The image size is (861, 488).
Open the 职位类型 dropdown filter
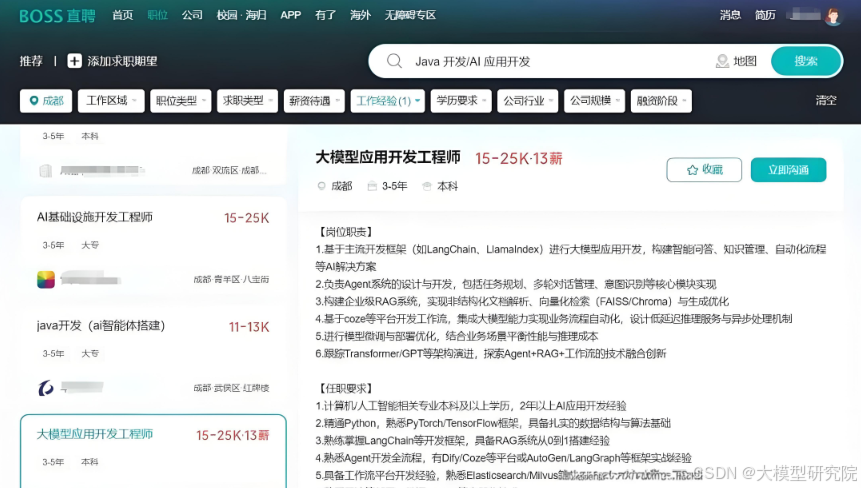tap(180, 100)
